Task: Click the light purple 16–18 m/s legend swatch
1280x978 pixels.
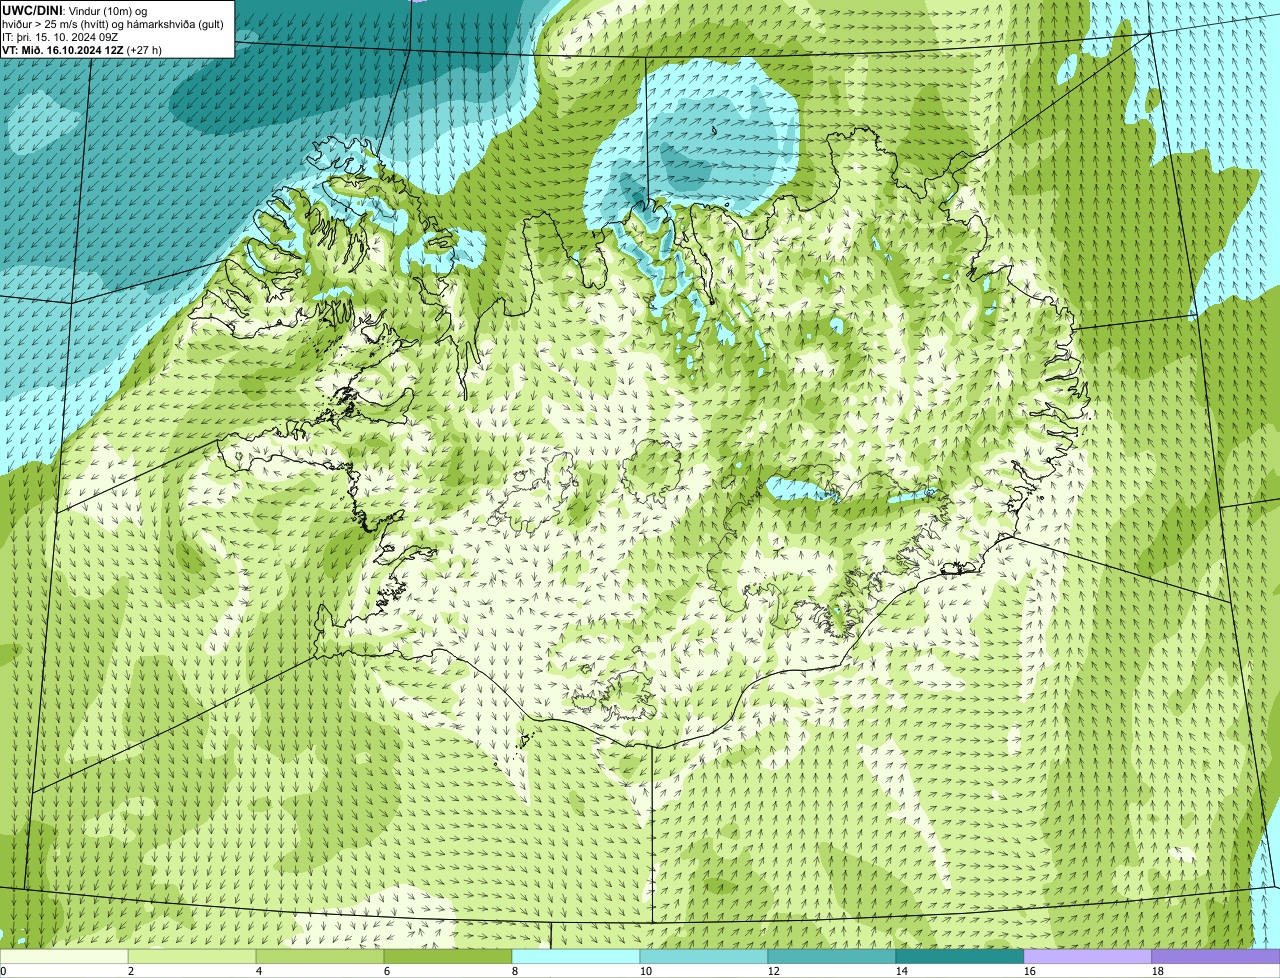Action: point(1088,956)
